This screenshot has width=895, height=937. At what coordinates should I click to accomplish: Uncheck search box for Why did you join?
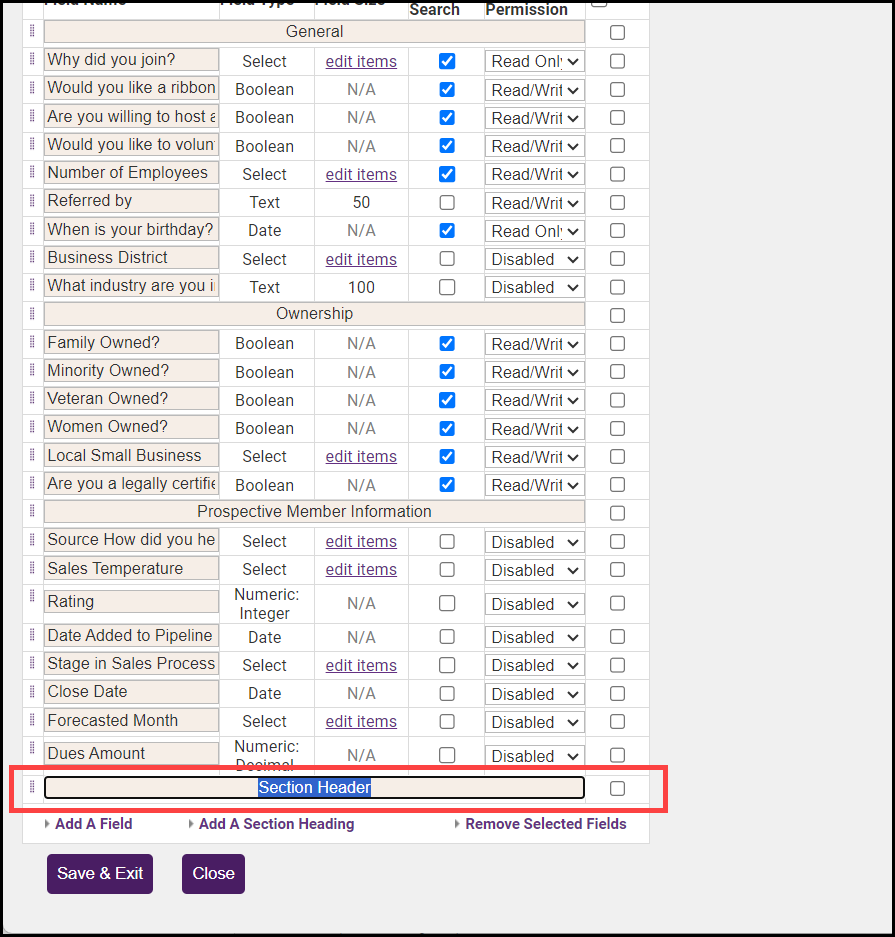[447, 61]
